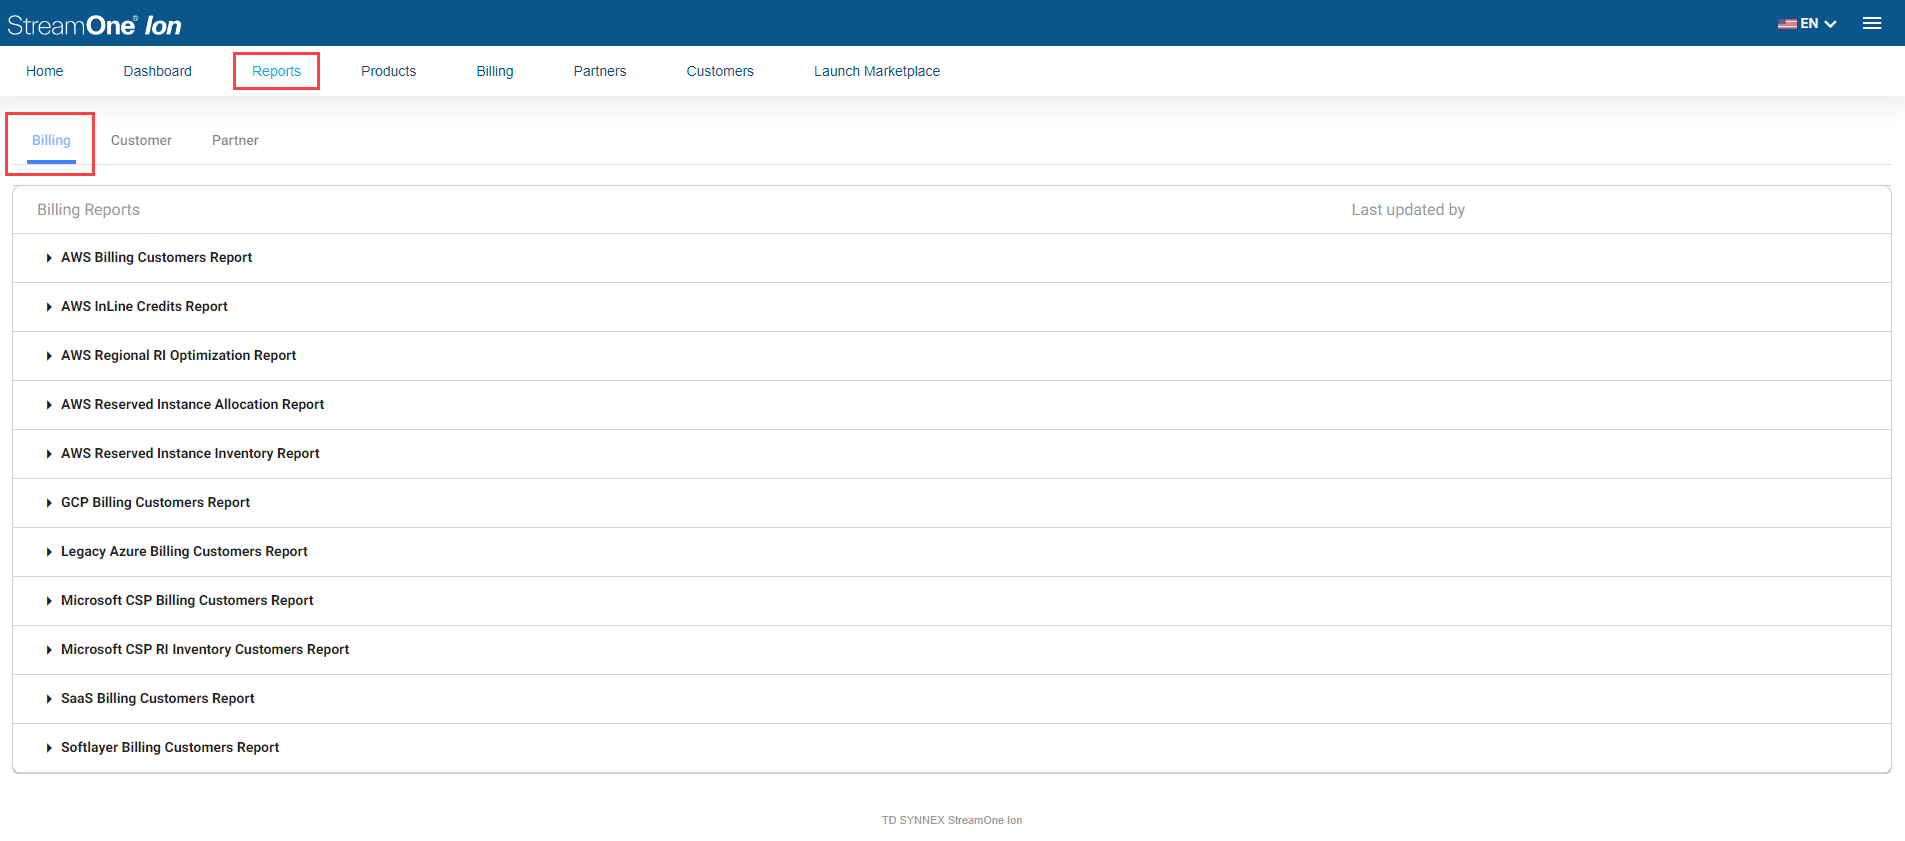Click 'SaaS Billing Customers Report' text

(x=157, y=698)
